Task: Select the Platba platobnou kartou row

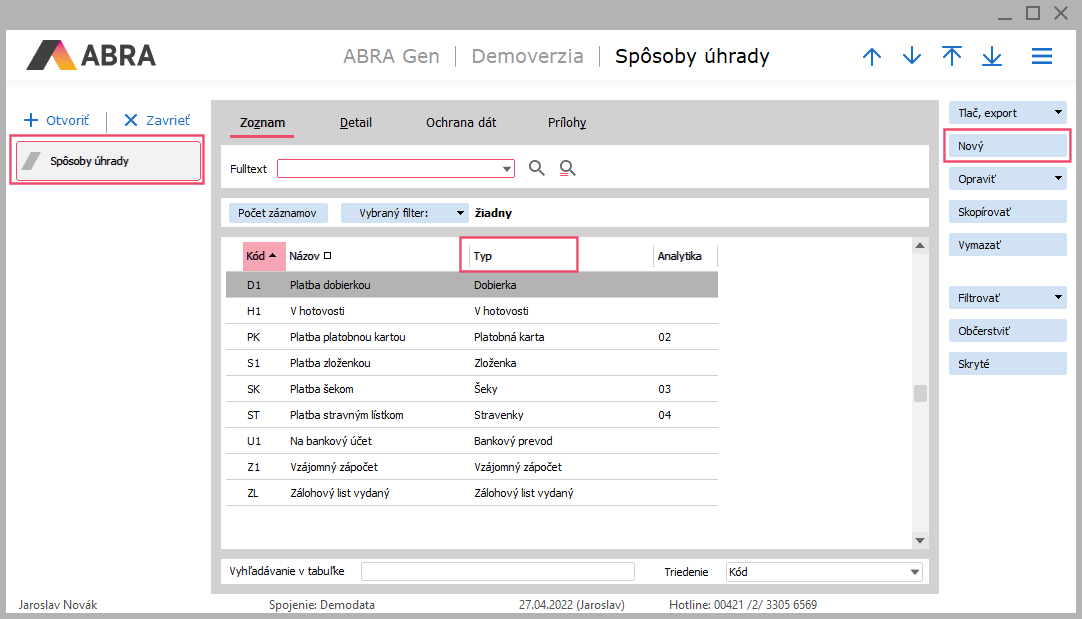Action: click(x=348, y=337)
